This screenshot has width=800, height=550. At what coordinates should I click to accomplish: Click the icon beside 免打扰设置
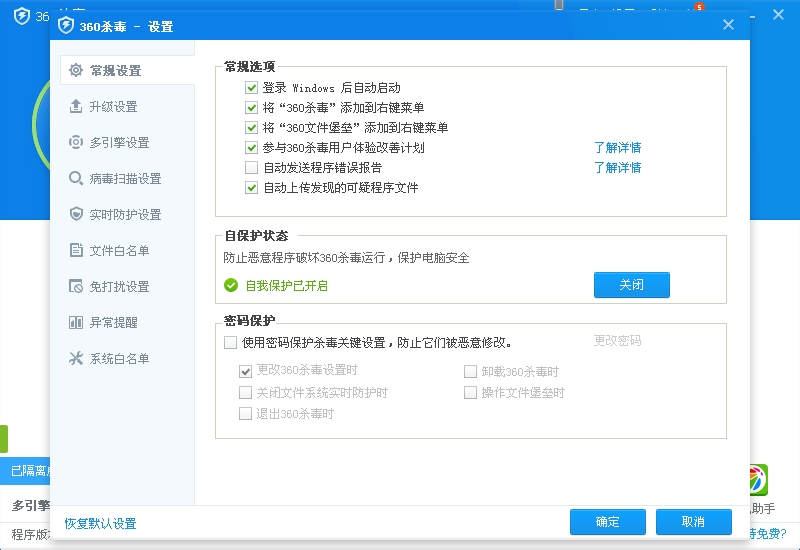75,286
